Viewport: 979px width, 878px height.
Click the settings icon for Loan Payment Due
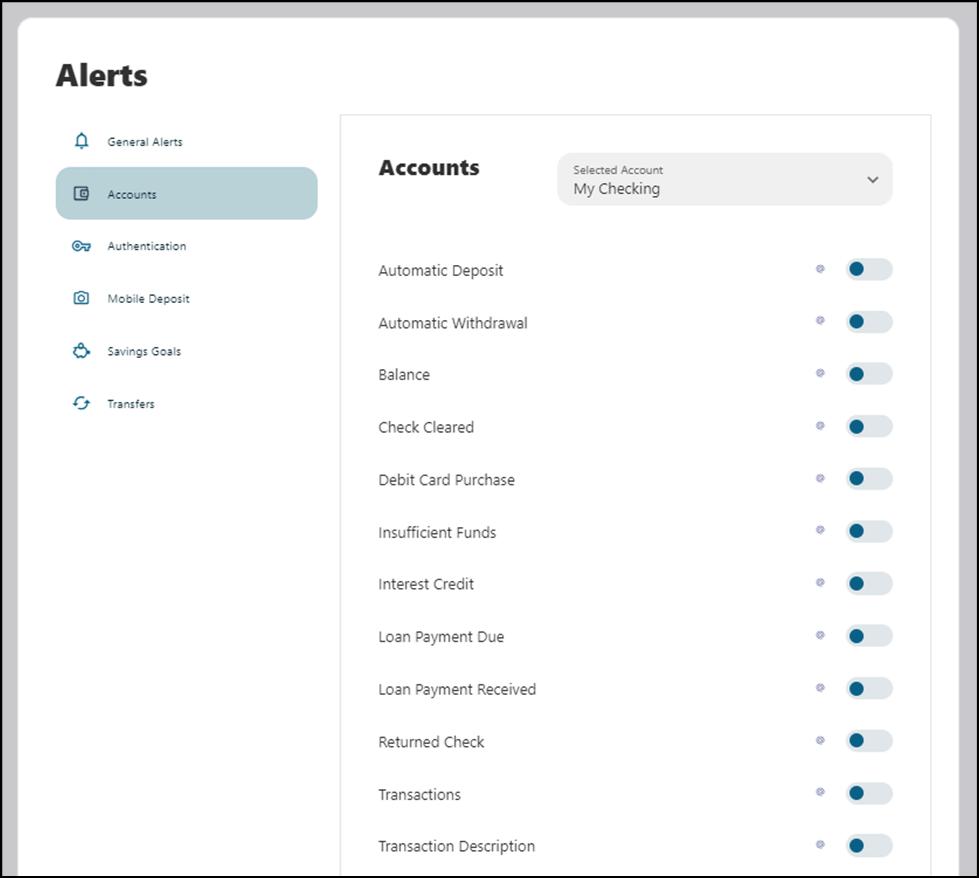pyautogui.click(x=820, y=635)
